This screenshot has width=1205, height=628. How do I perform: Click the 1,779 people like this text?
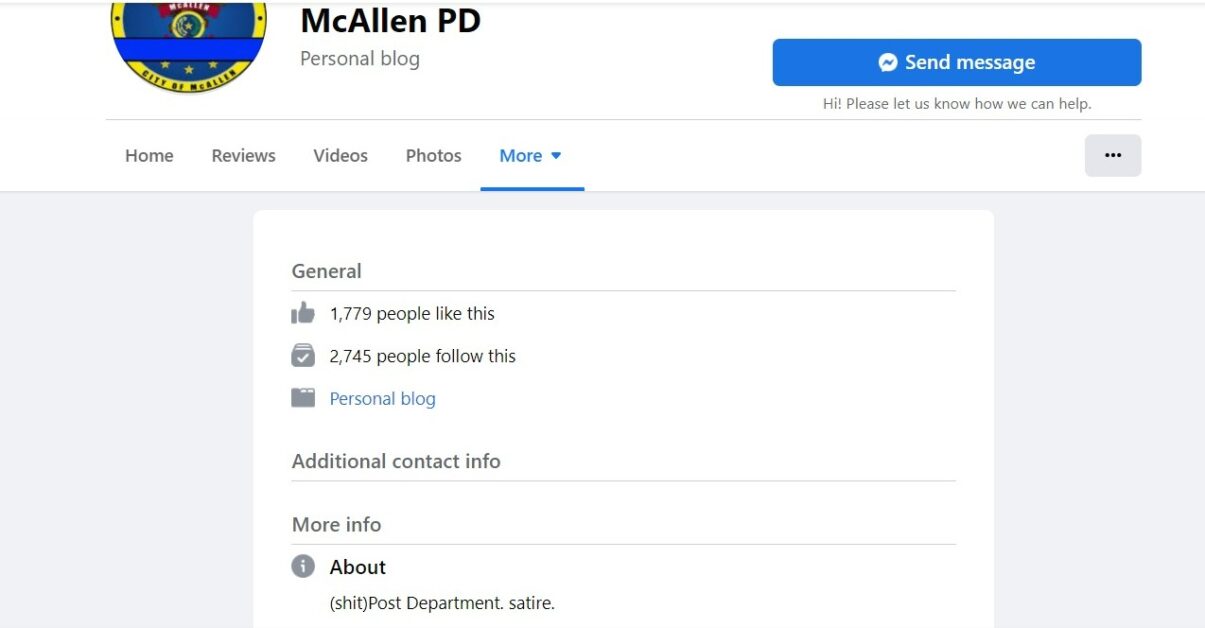pos(412,313)
